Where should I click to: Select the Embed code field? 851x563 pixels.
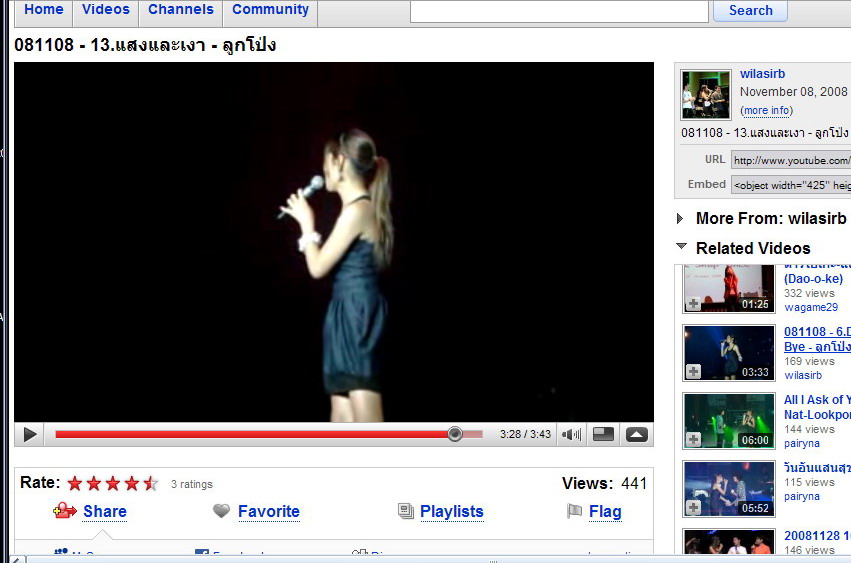point(791,185)
